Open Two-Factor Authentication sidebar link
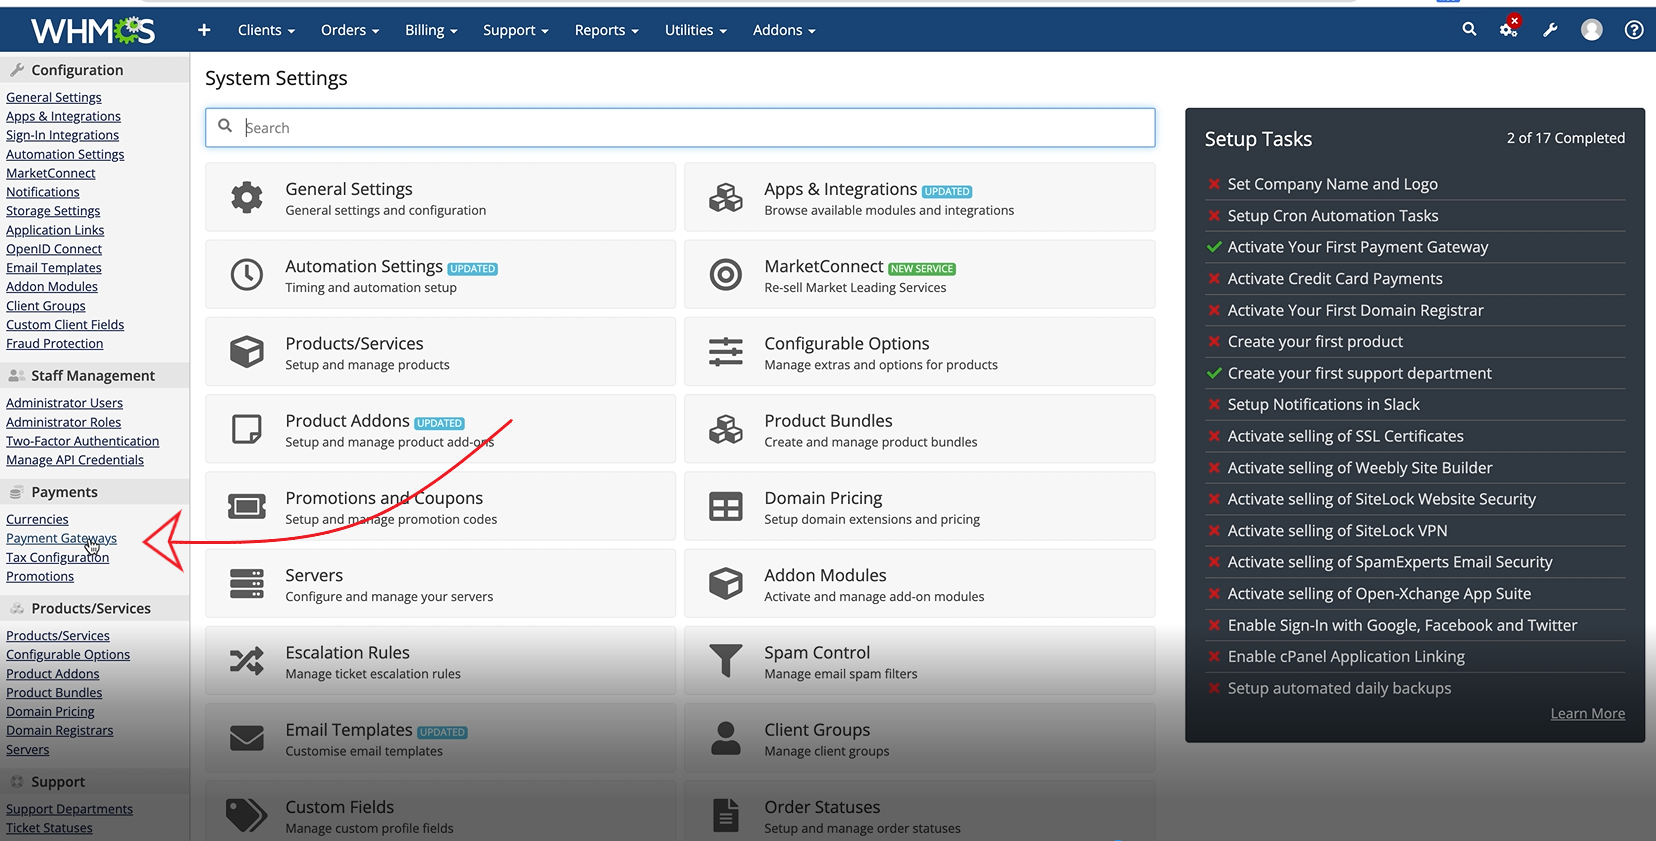 point(82,441)
